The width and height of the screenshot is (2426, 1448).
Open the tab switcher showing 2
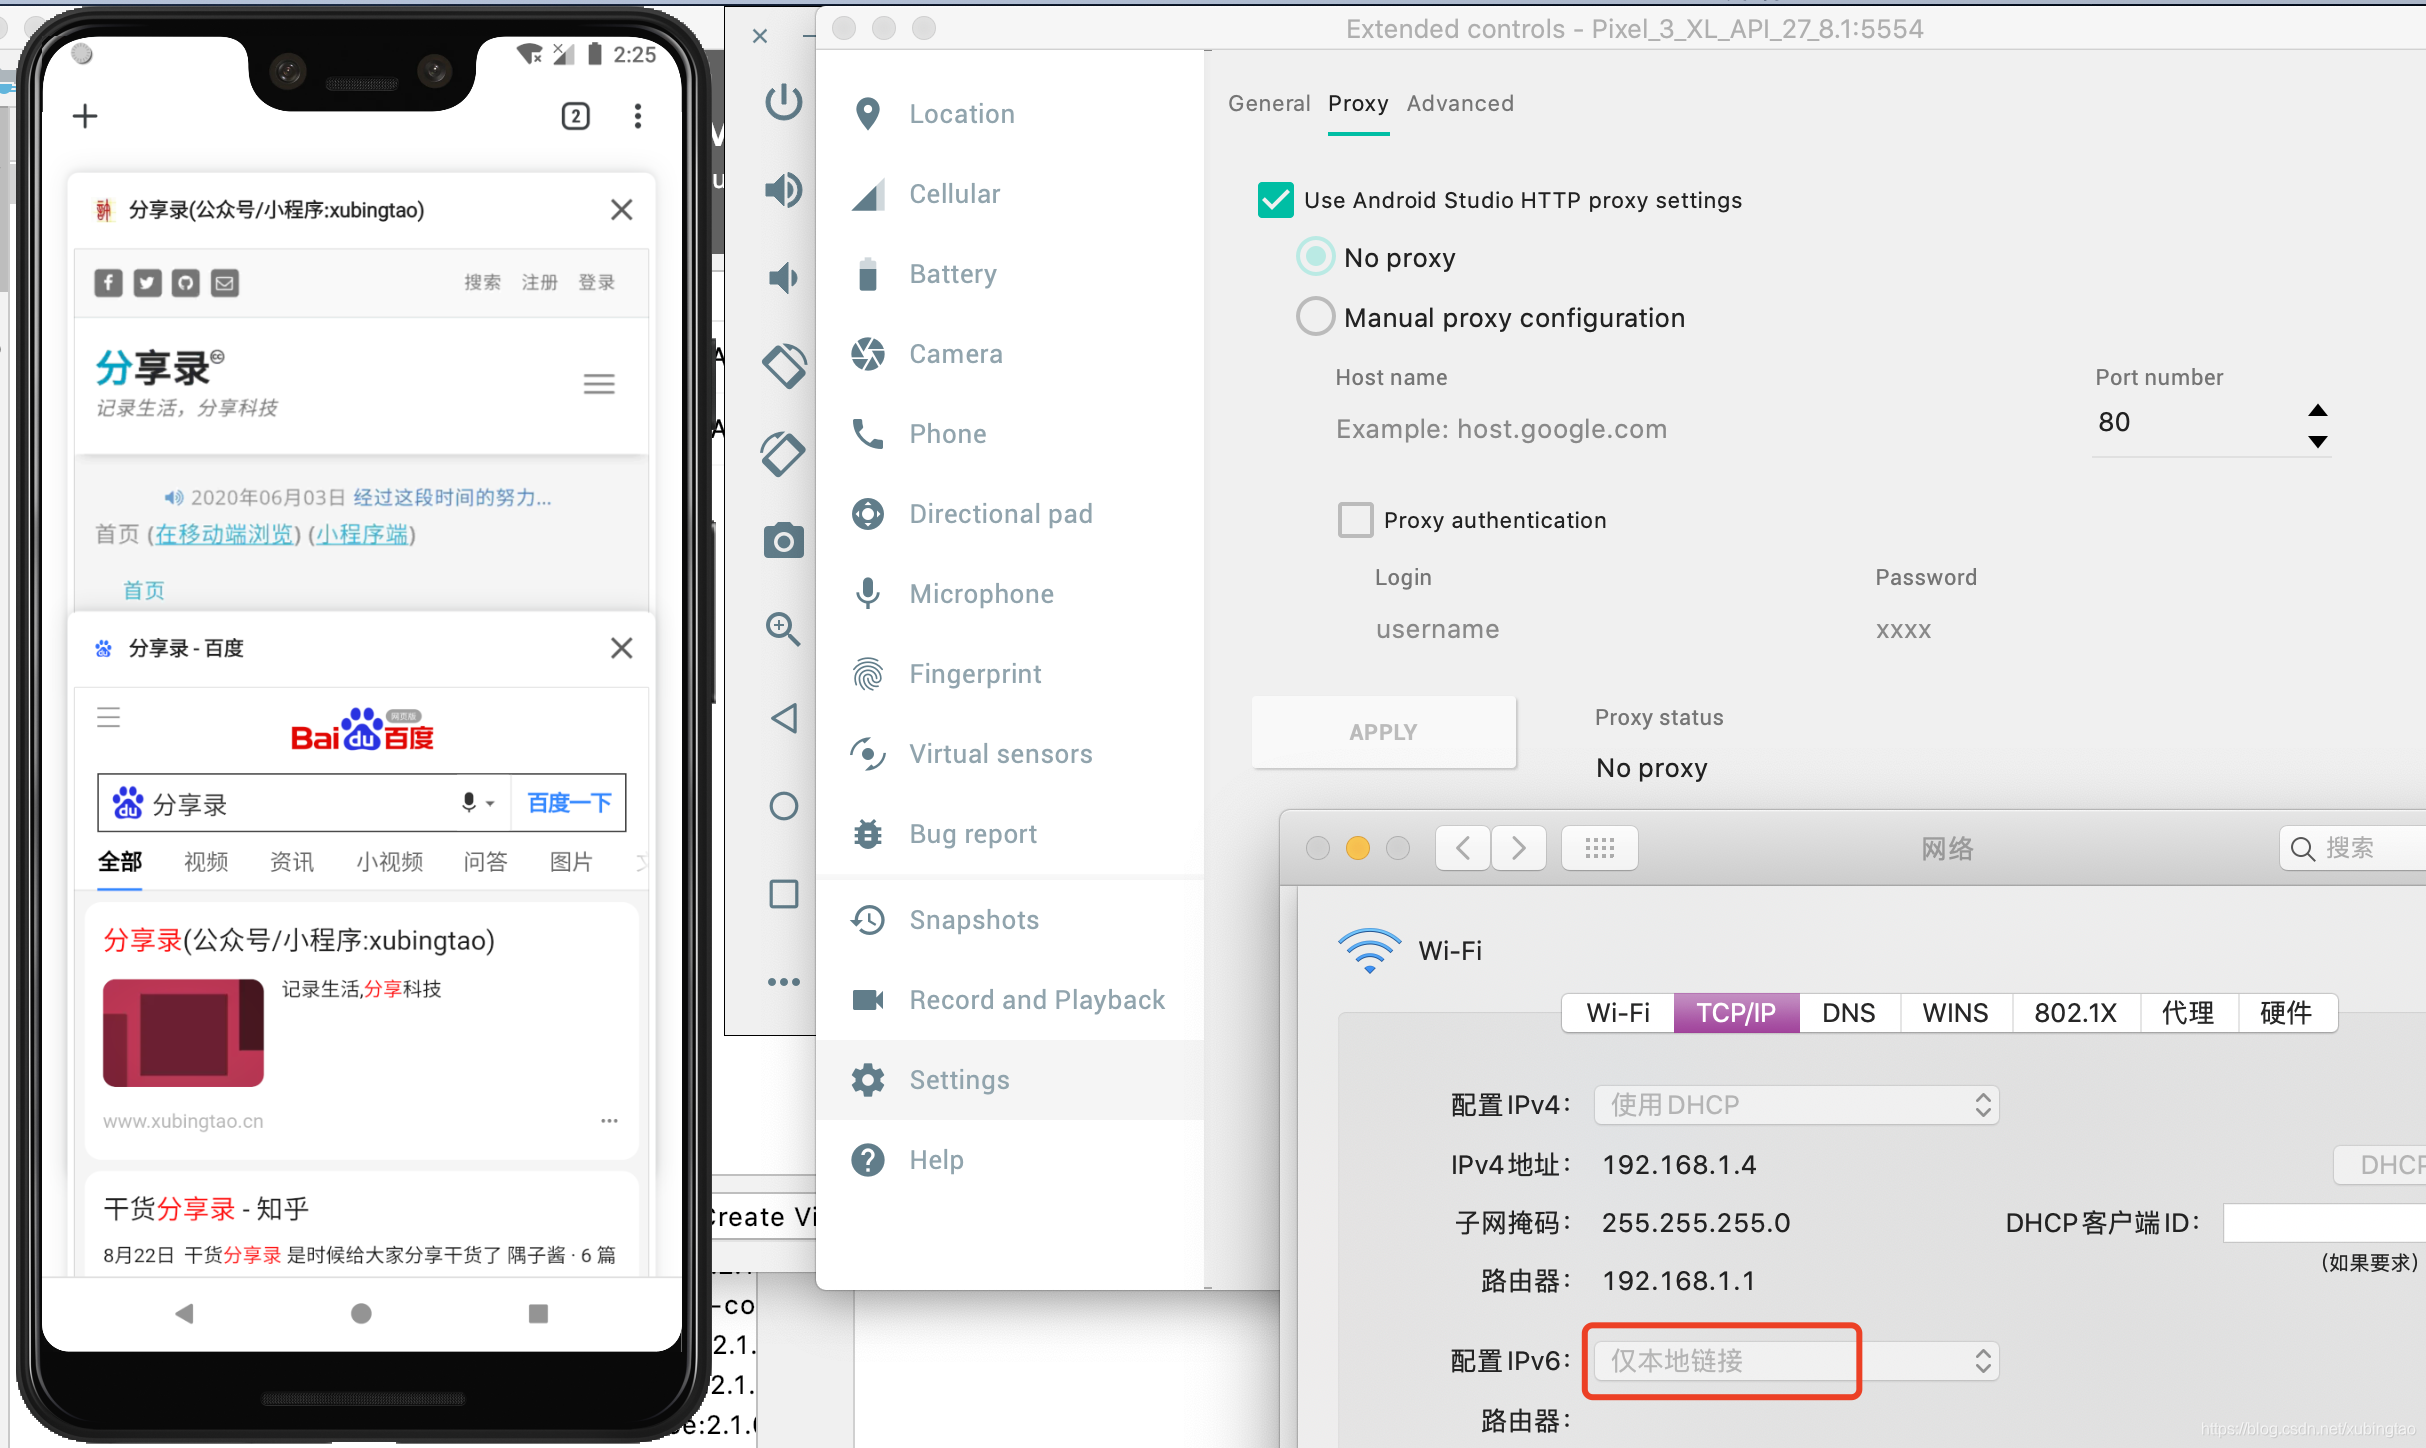coord(576,116)
